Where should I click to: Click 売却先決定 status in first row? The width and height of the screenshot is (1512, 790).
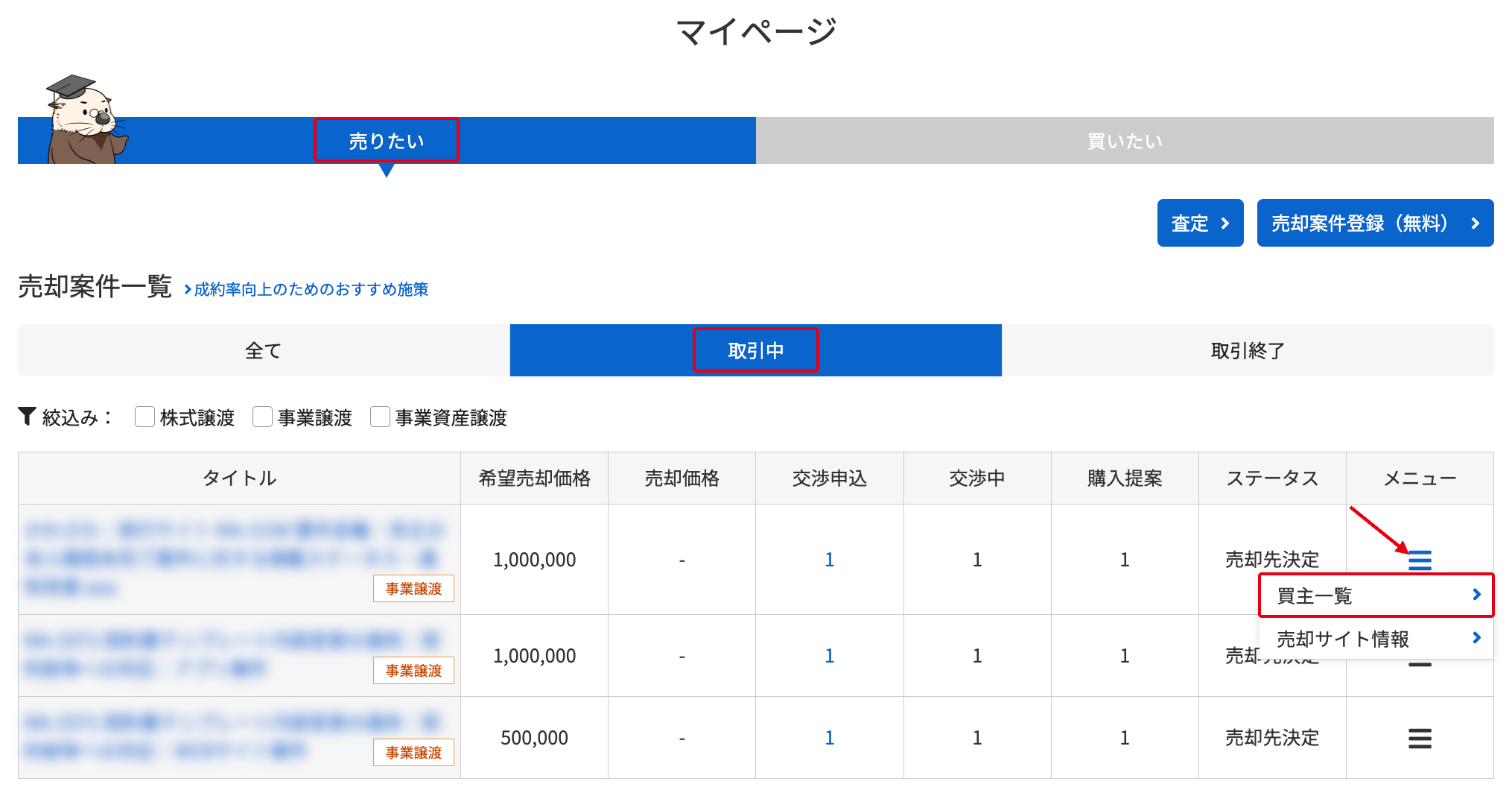[1272, 560]
